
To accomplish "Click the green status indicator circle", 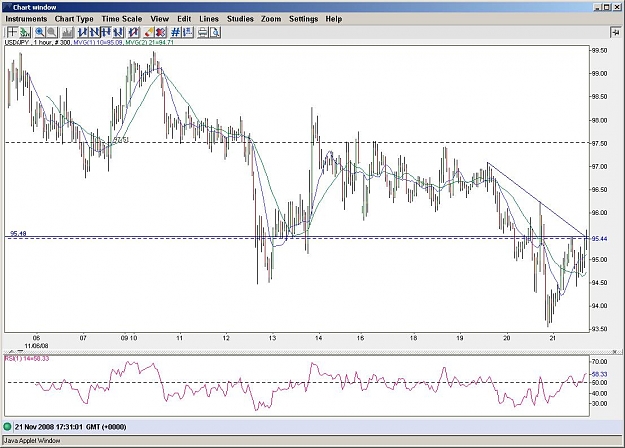I will (7, 427).
